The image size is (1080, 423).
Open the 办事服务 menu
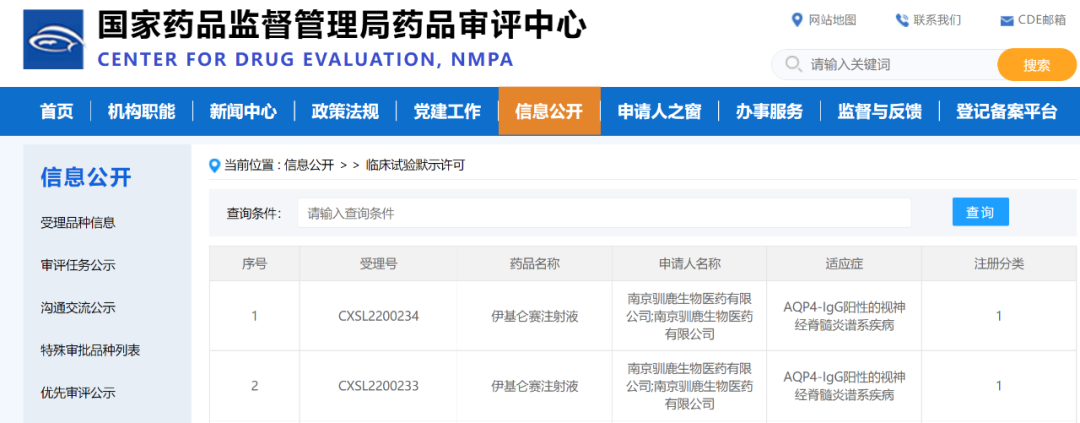point(769,111)
